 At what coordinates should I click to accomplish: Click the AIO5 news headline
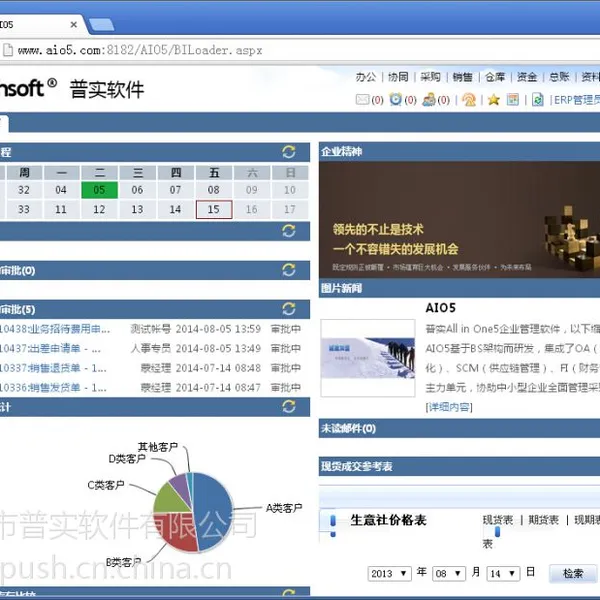tap(441, 308)
